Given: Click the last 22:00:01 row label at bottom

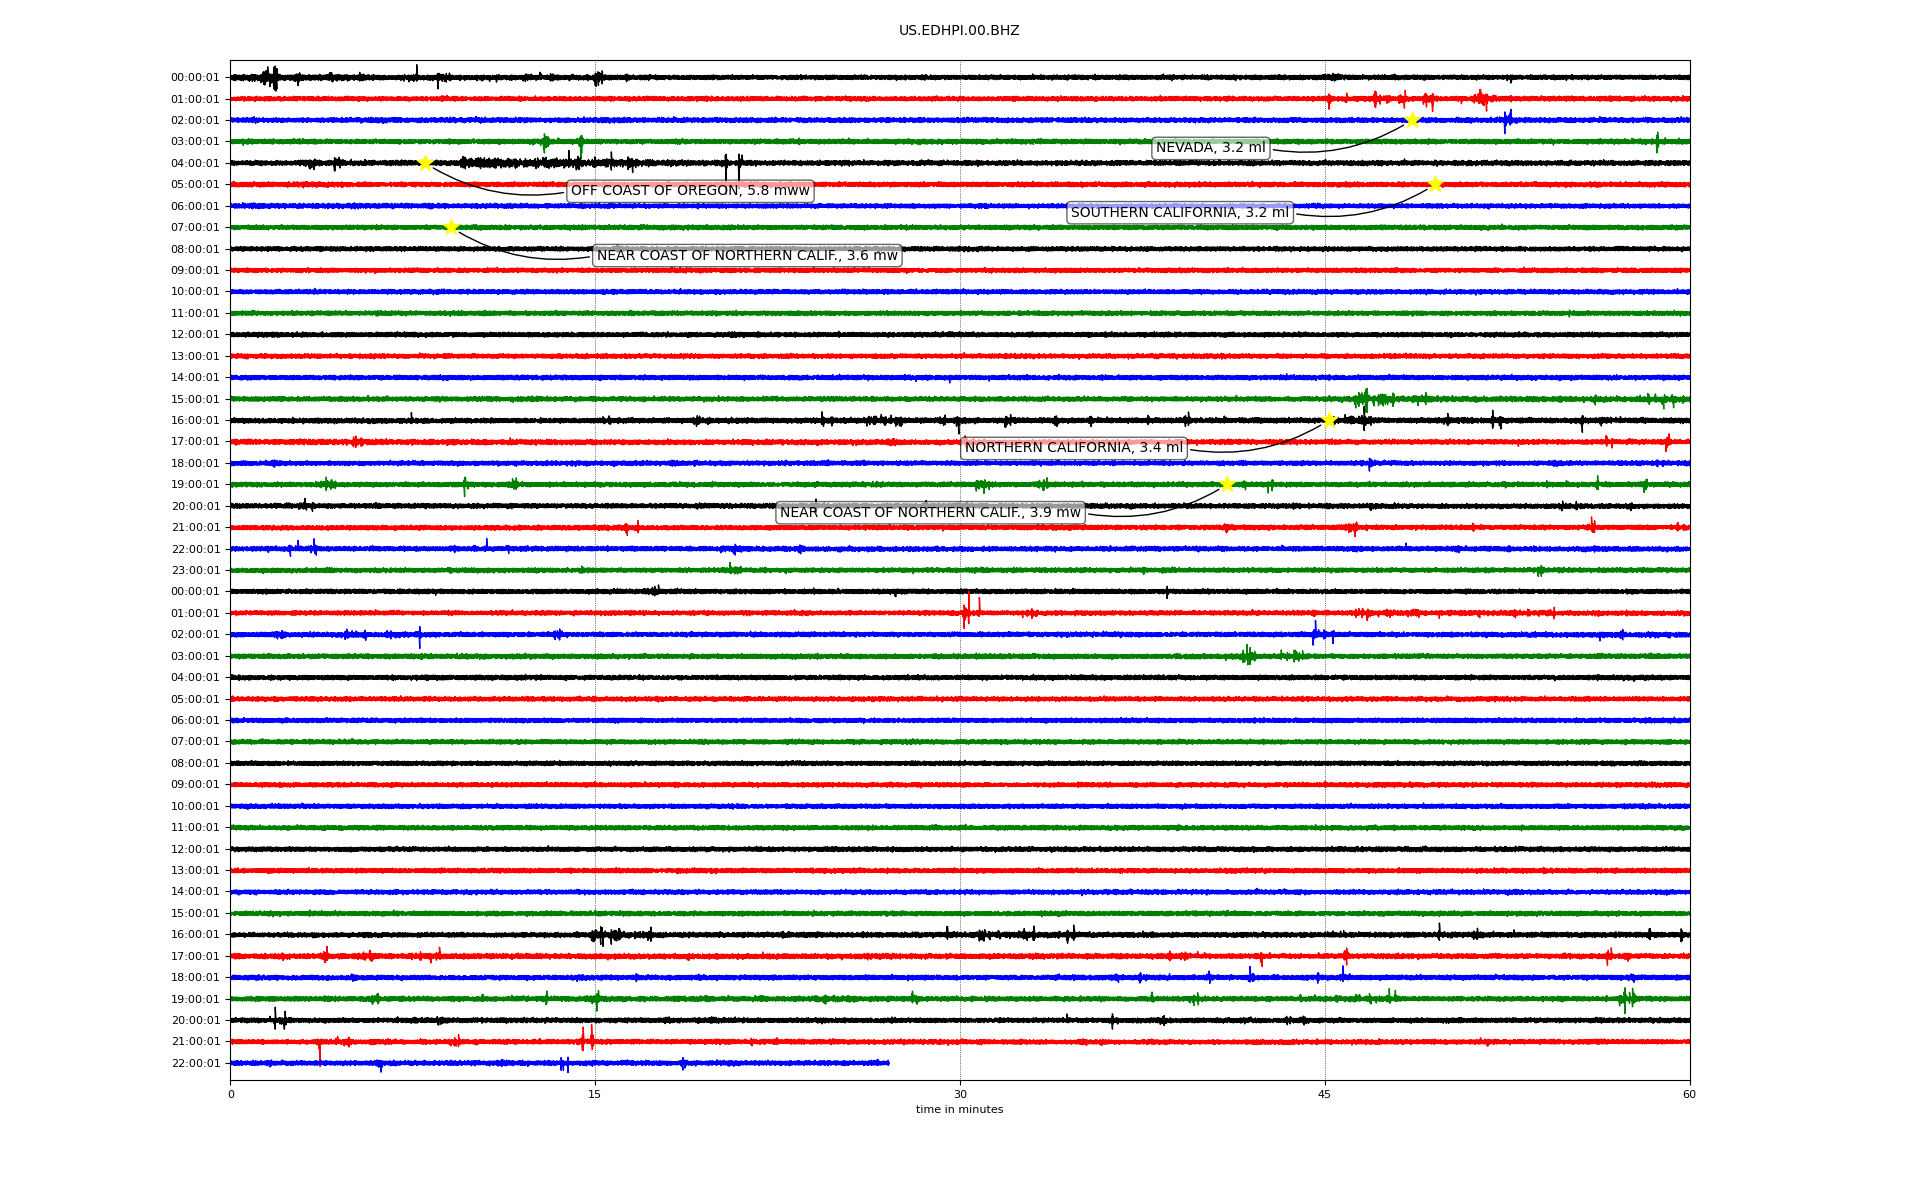Looking at the screenshot, I should (195, 1063).
